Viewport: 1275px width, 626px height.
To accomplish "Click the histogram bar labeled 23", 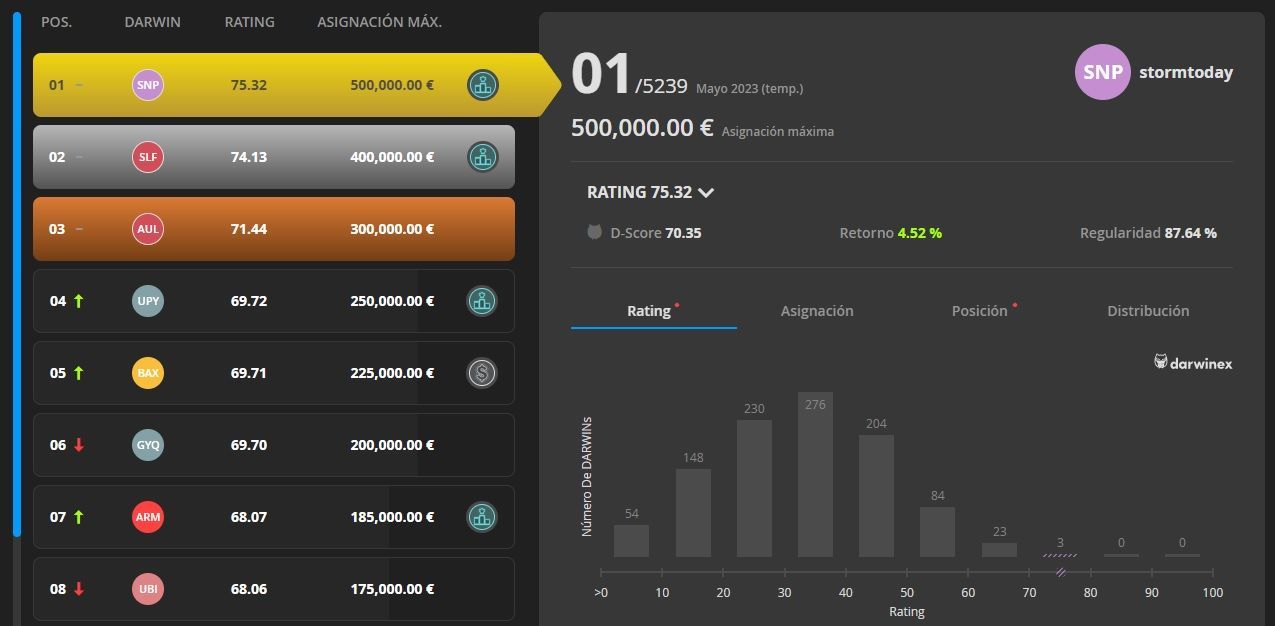I will (x=999, y=550).
